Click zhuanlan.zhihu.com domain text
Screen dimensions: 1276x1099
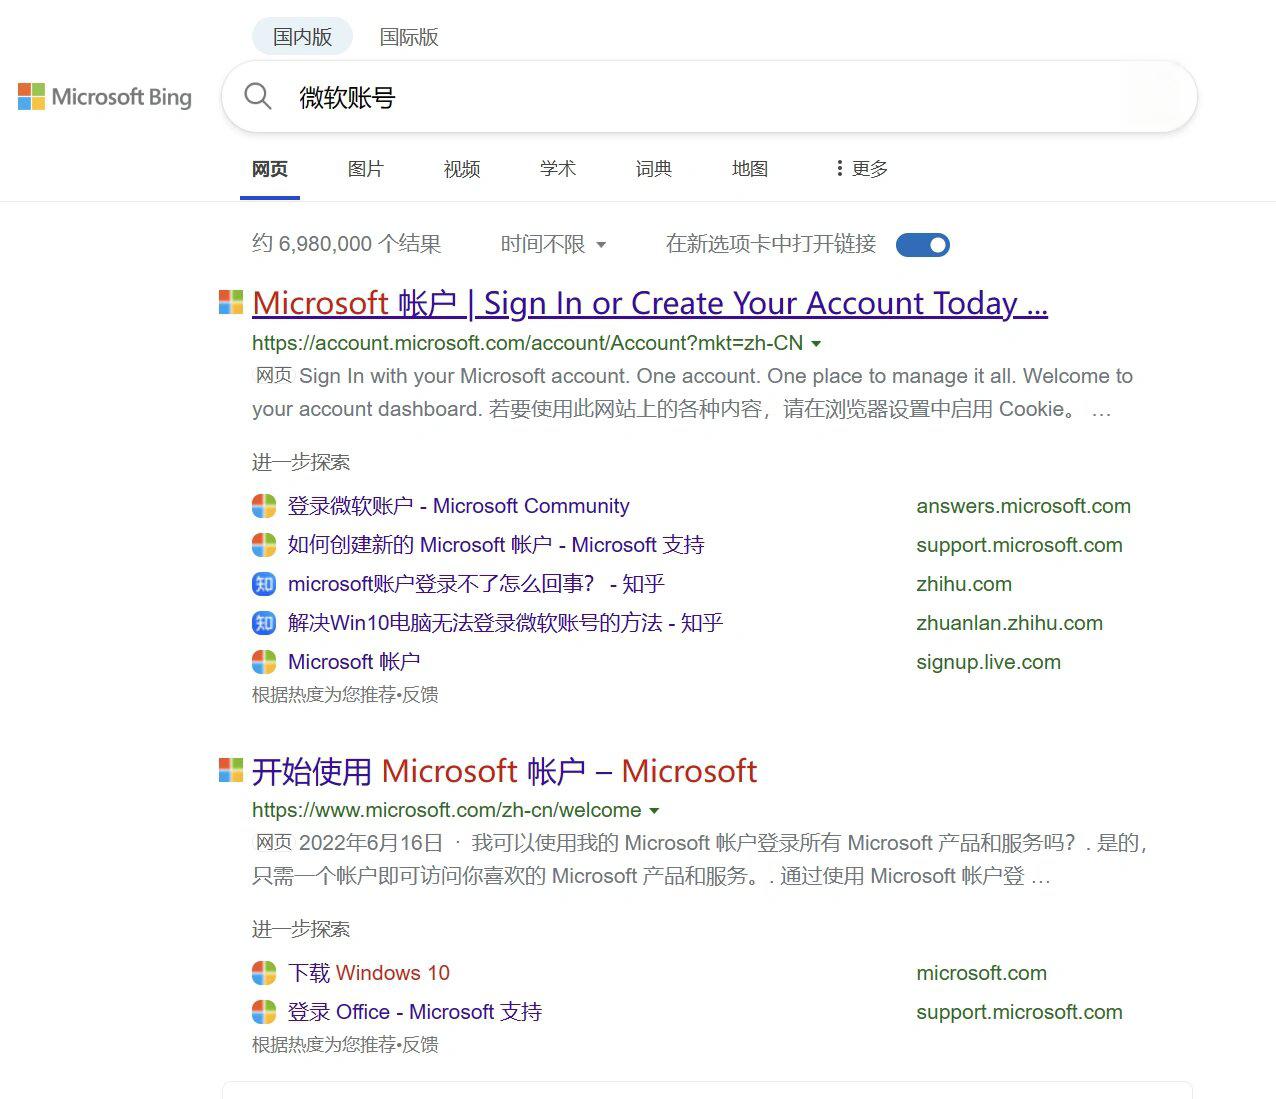tap(1009, 623)
